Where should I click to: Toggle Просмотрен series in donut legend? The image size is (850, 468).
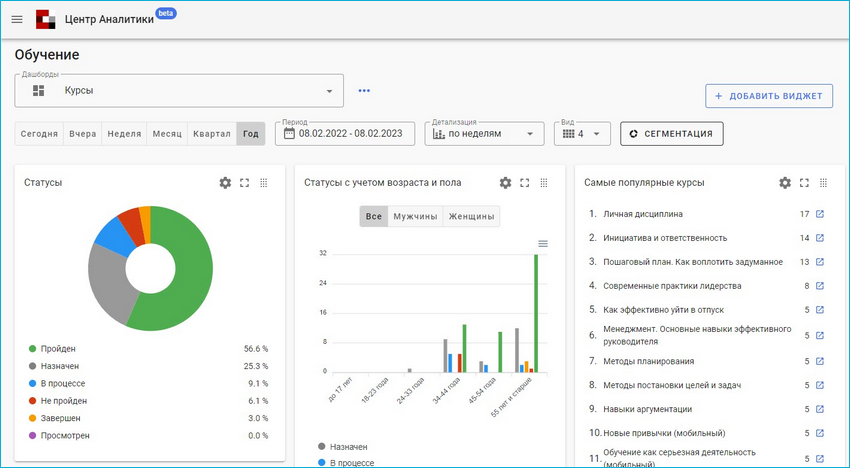pyautogui.click(x=59, y=435)
